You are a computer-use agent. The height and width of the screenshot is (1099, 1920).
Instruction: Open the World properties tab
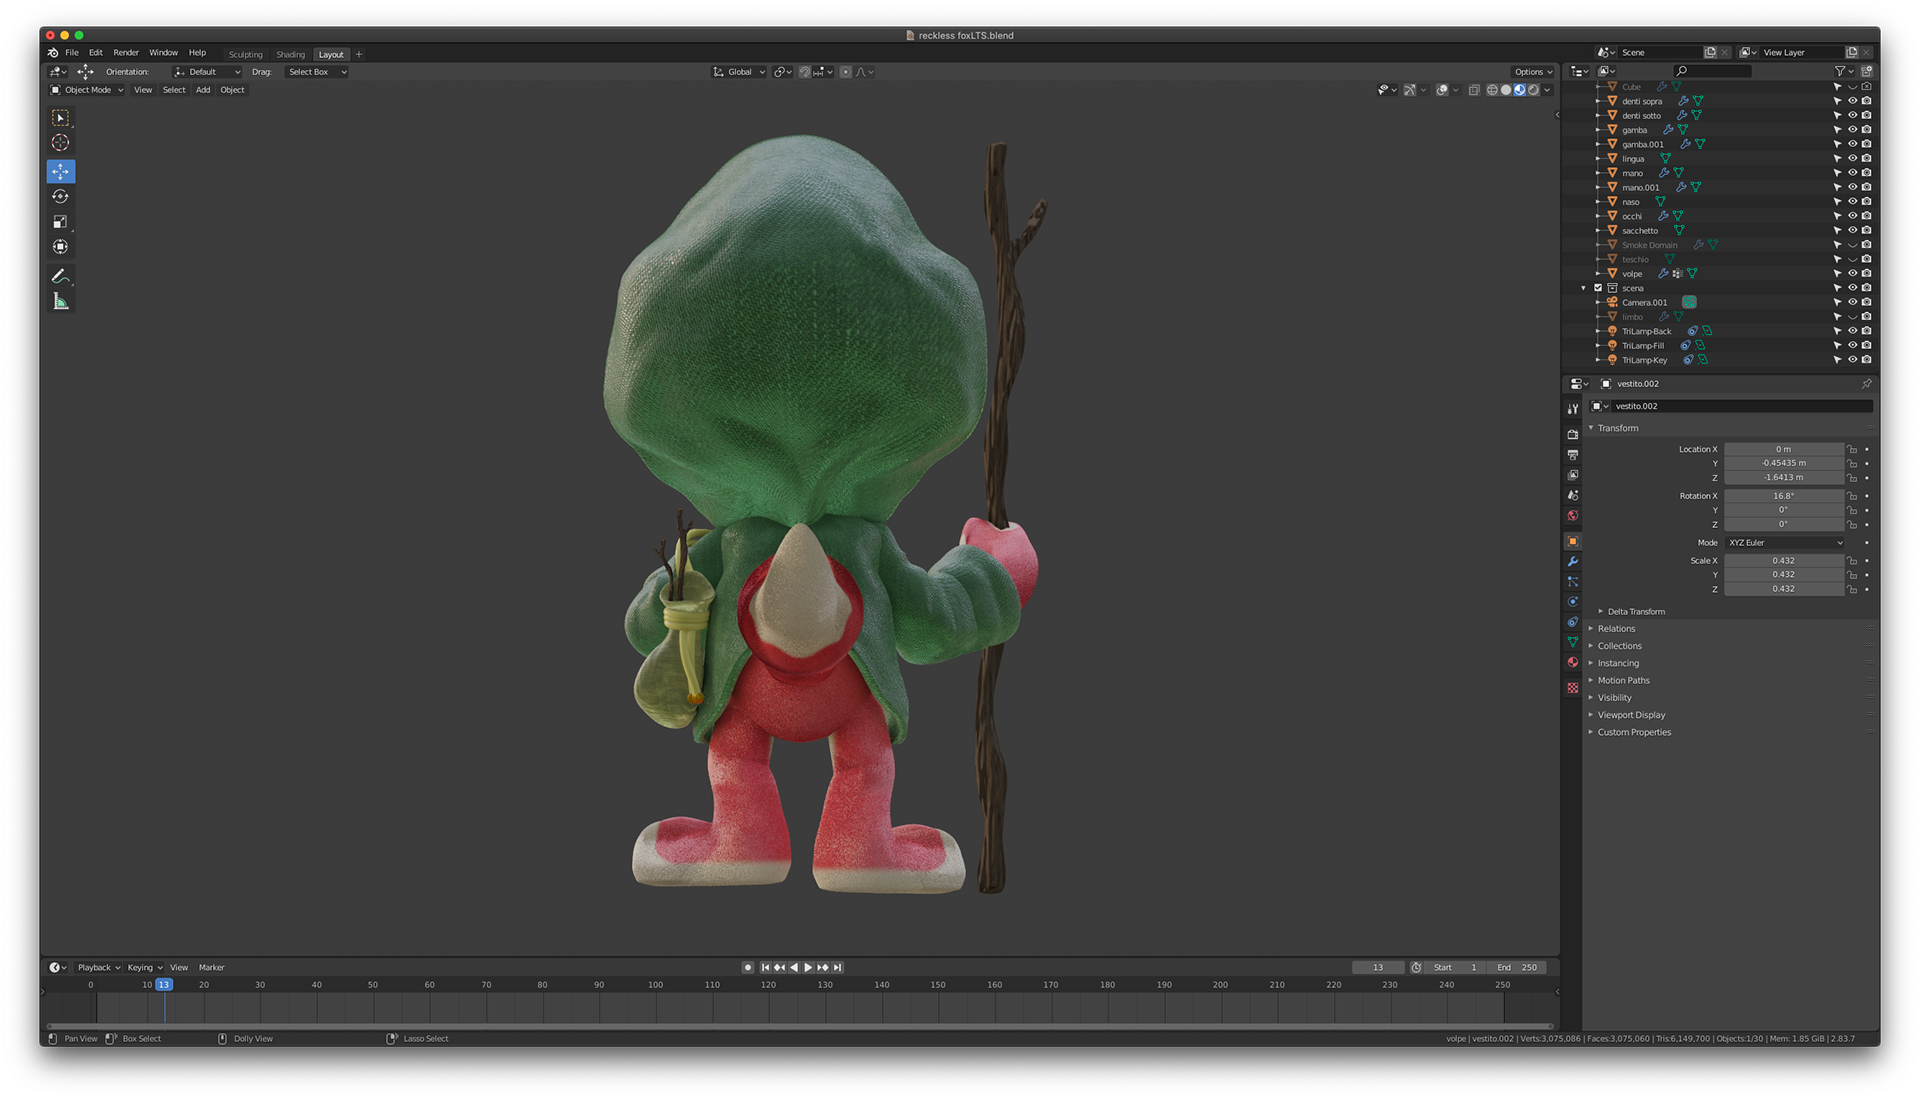click(x=1573, y=516)
